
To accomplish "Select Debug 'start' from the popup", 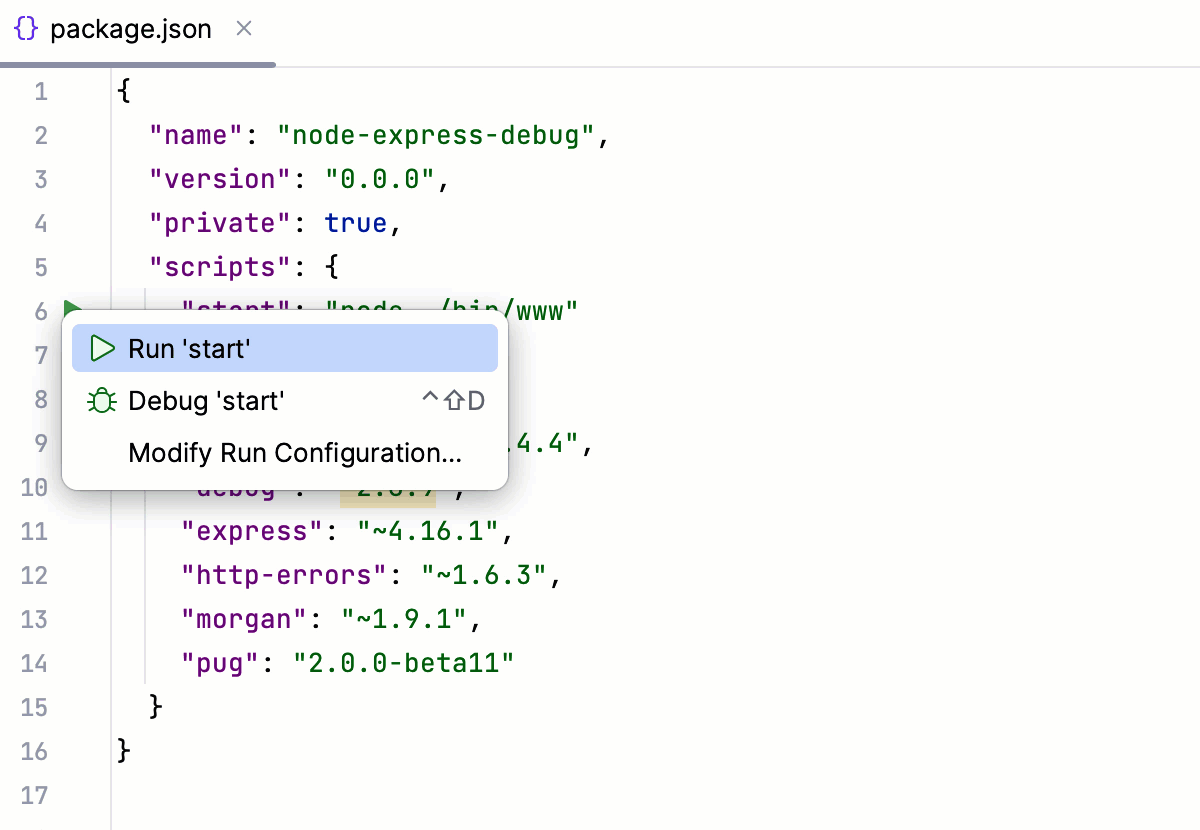I will pyautogui.click(x=206, y=400).
